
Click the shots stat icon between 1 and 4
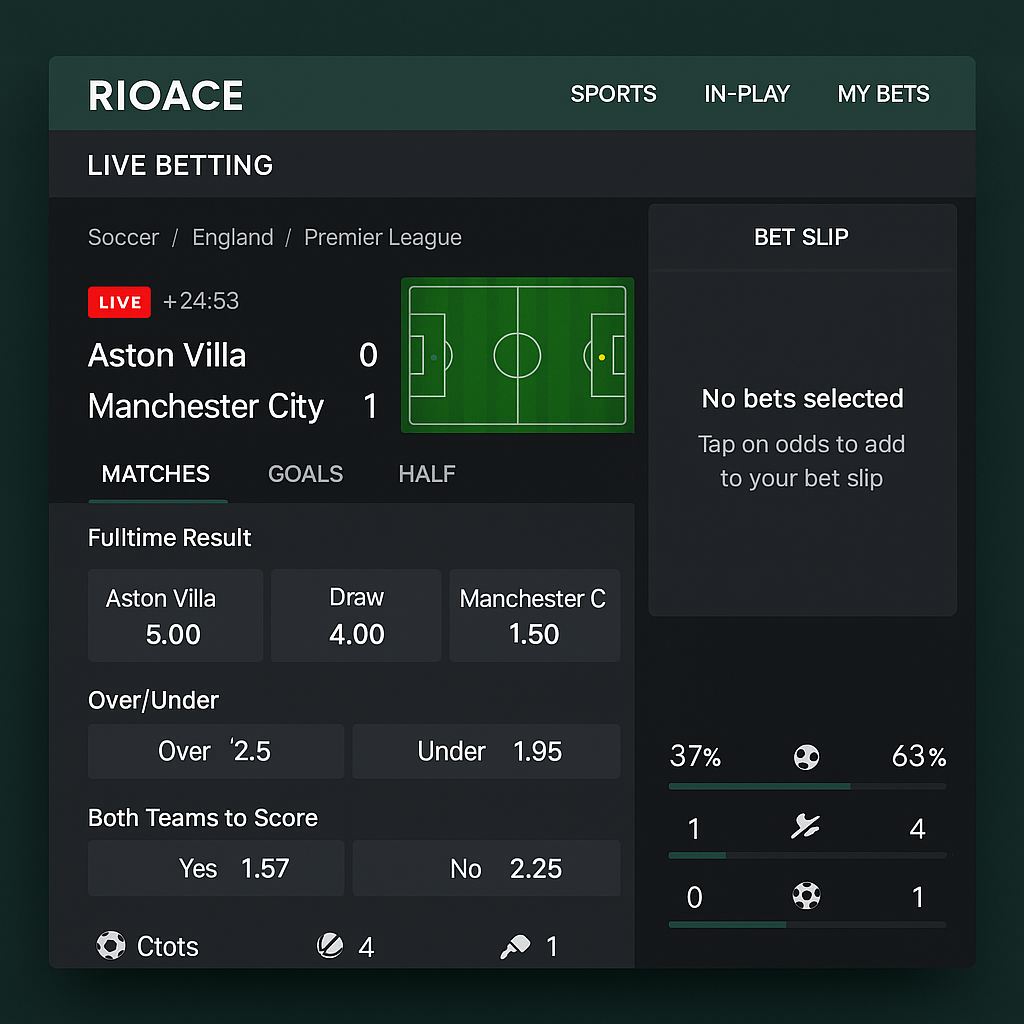806,827
